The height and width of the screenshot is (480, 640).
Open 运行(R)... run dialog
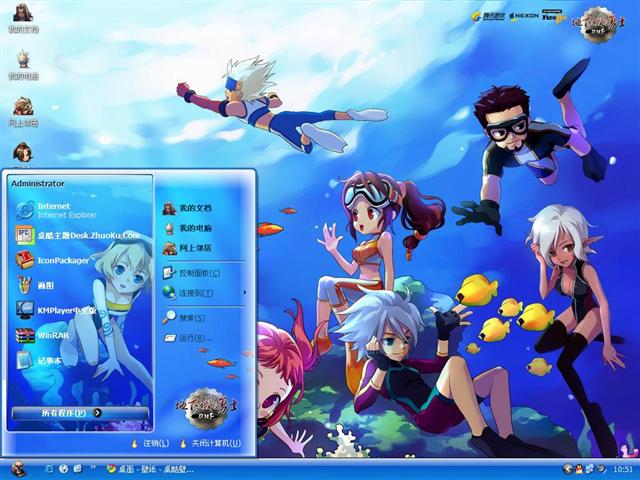pyautogui.click(x=188, y=338)
